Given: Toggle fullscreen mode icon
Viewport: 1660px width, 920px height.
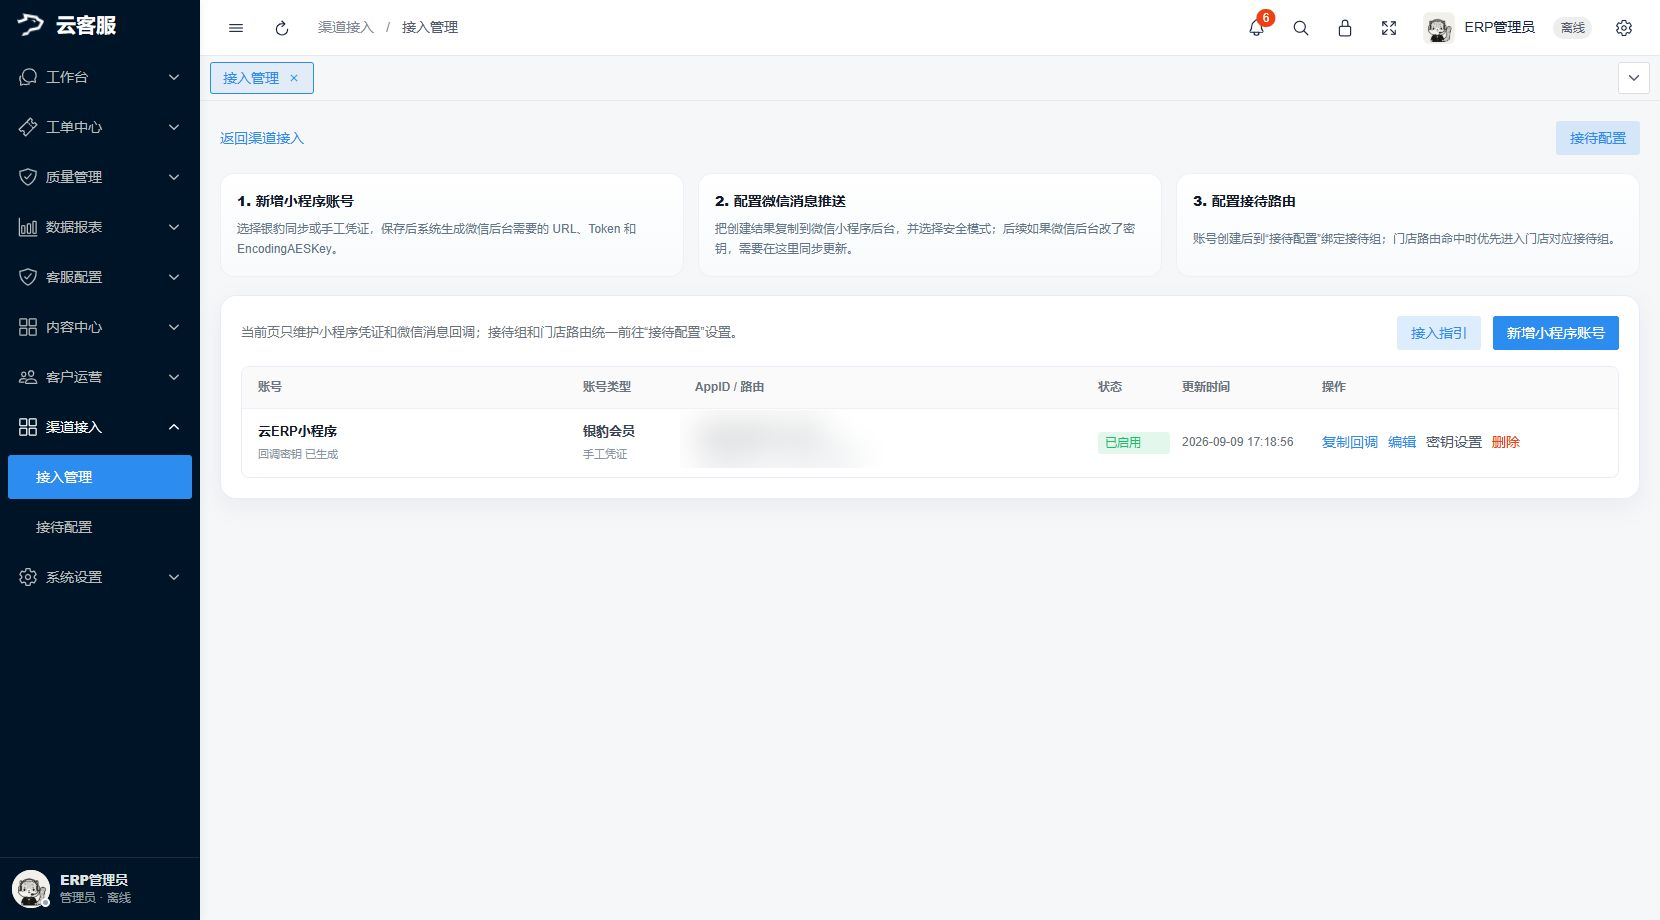Looking at the screenshot, I should (x=1389, y=28).
